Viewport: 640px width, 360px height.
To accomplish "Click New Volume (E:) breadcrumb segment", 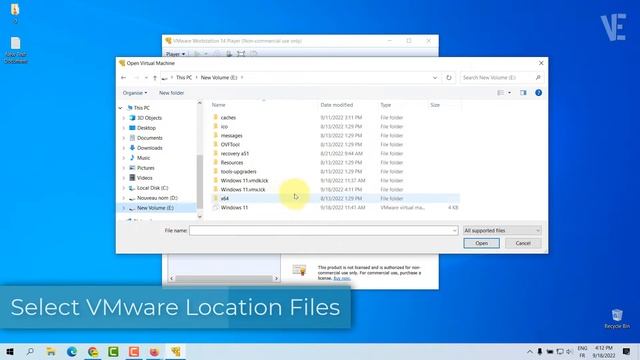I will [219, 78].
